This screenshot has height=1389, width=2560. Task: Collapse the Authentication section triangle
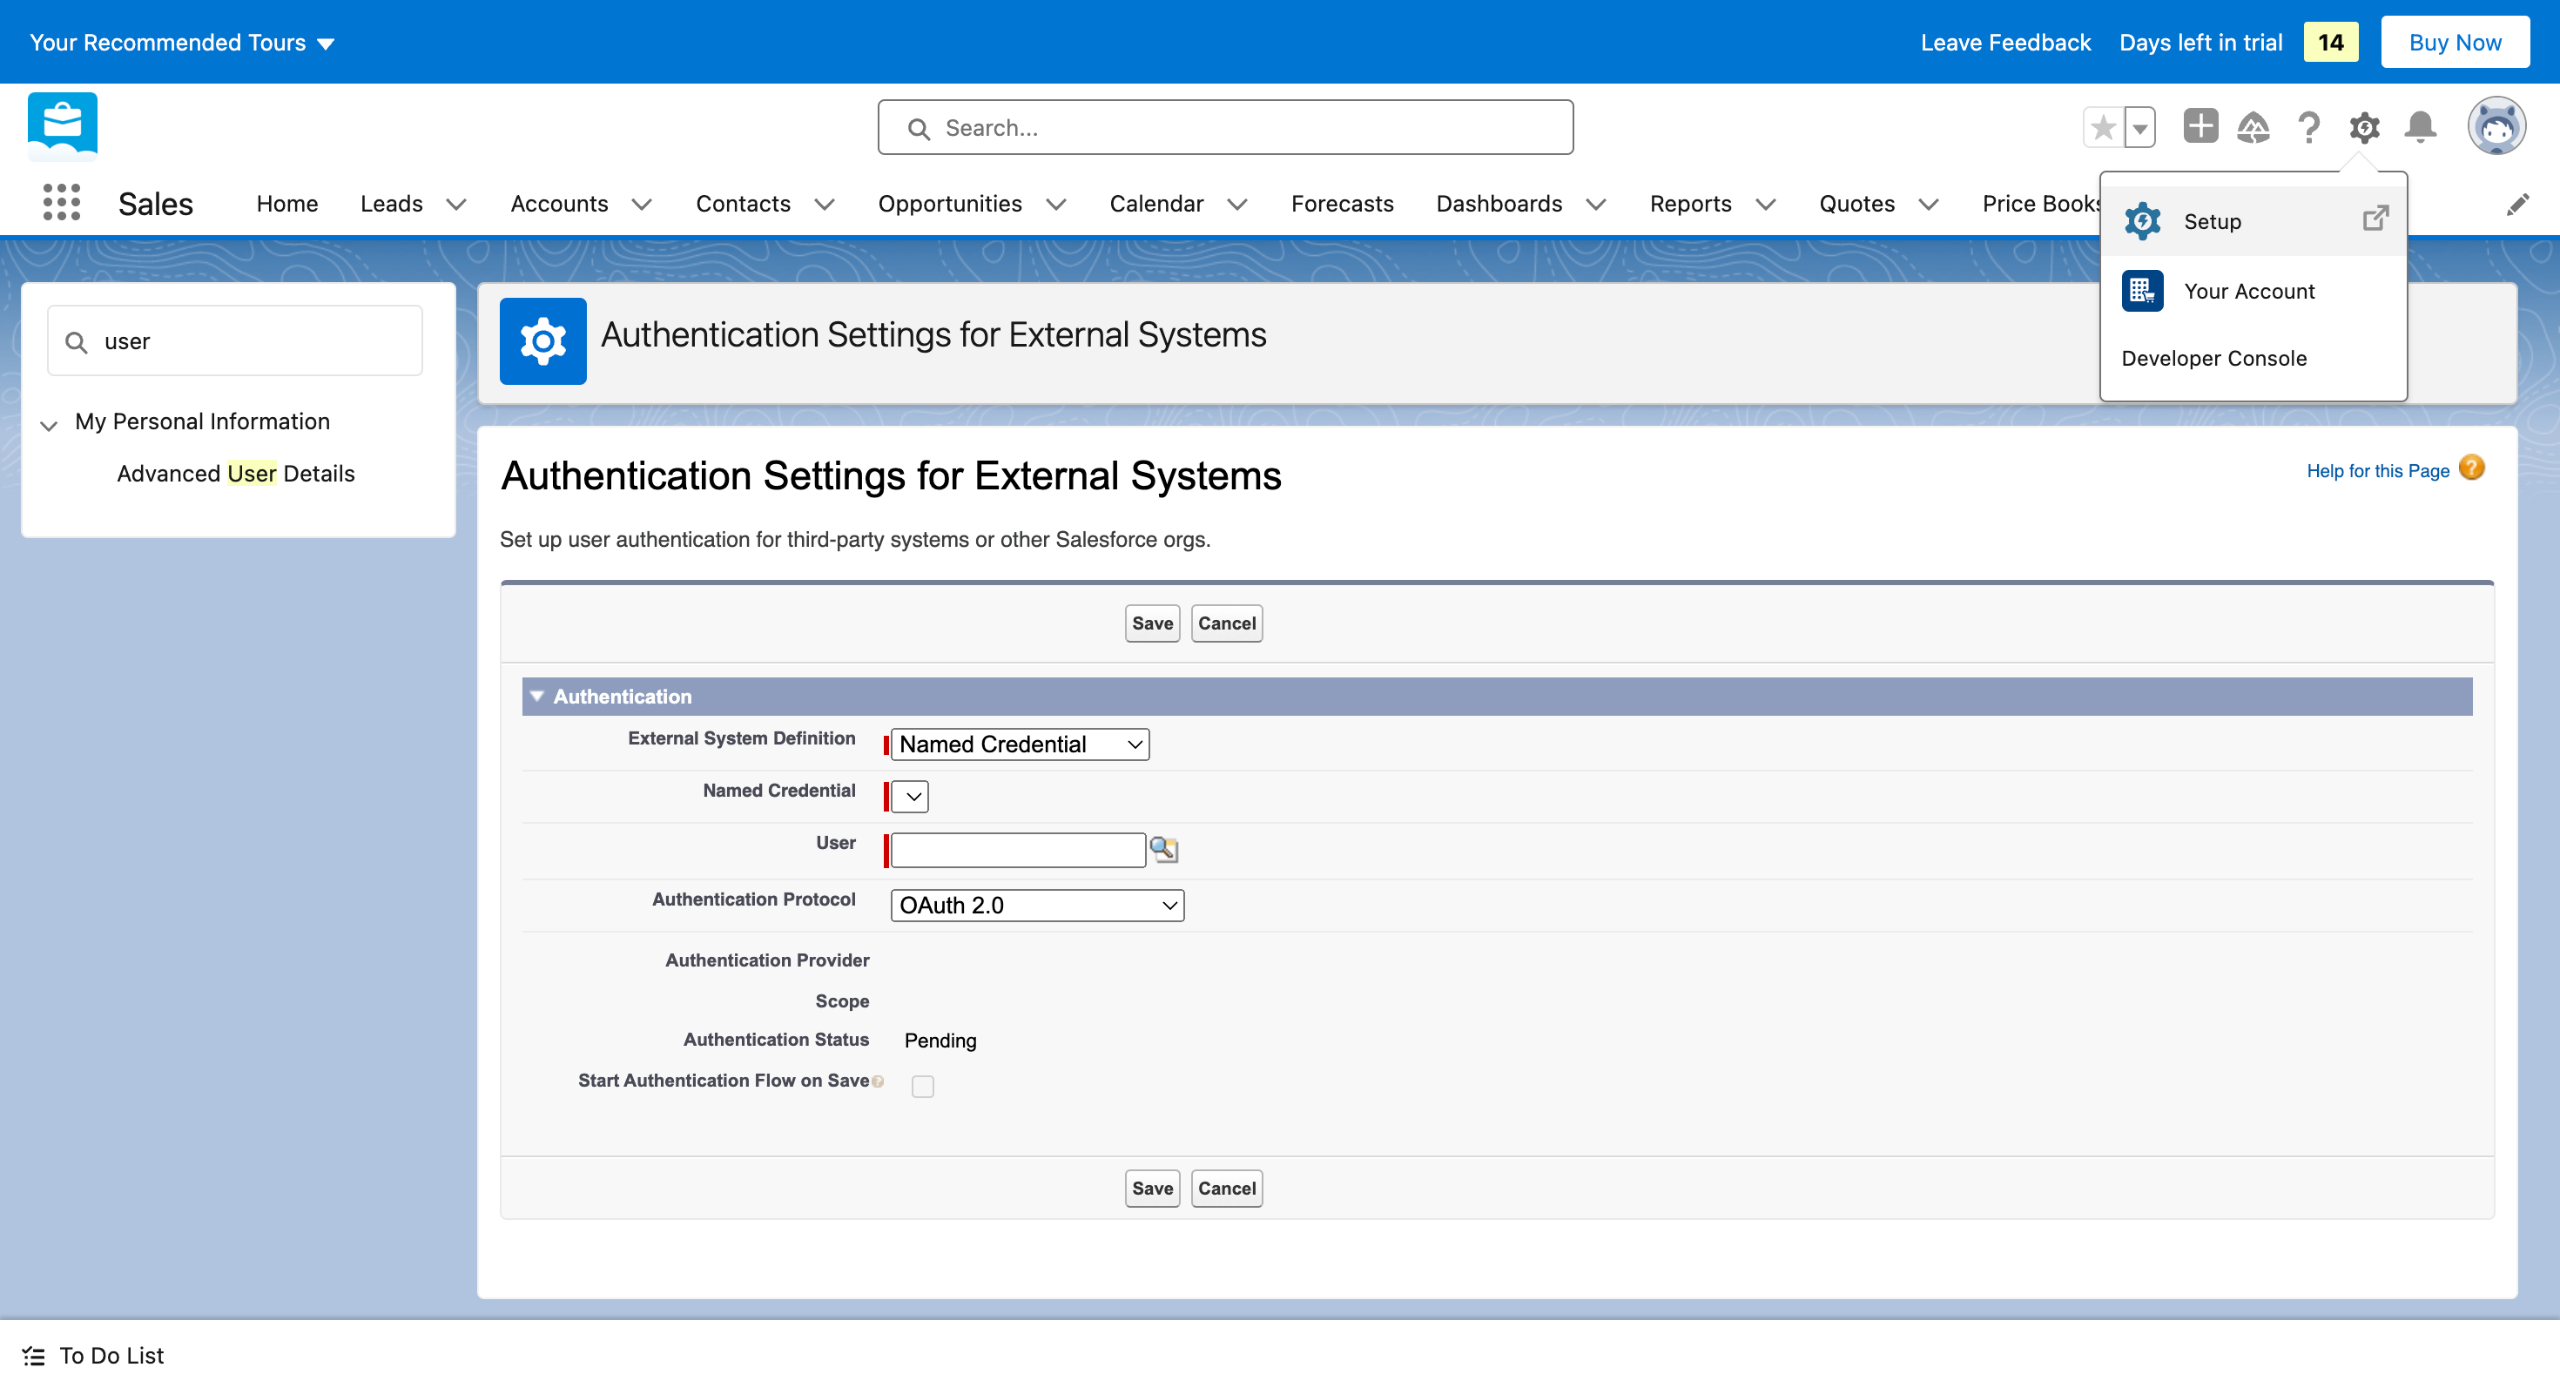(537, 696)
